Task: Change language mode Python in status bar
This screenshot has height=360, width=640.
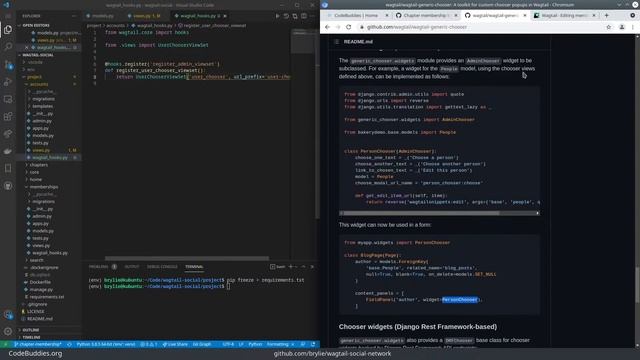Action: click(x=255, y=344)
